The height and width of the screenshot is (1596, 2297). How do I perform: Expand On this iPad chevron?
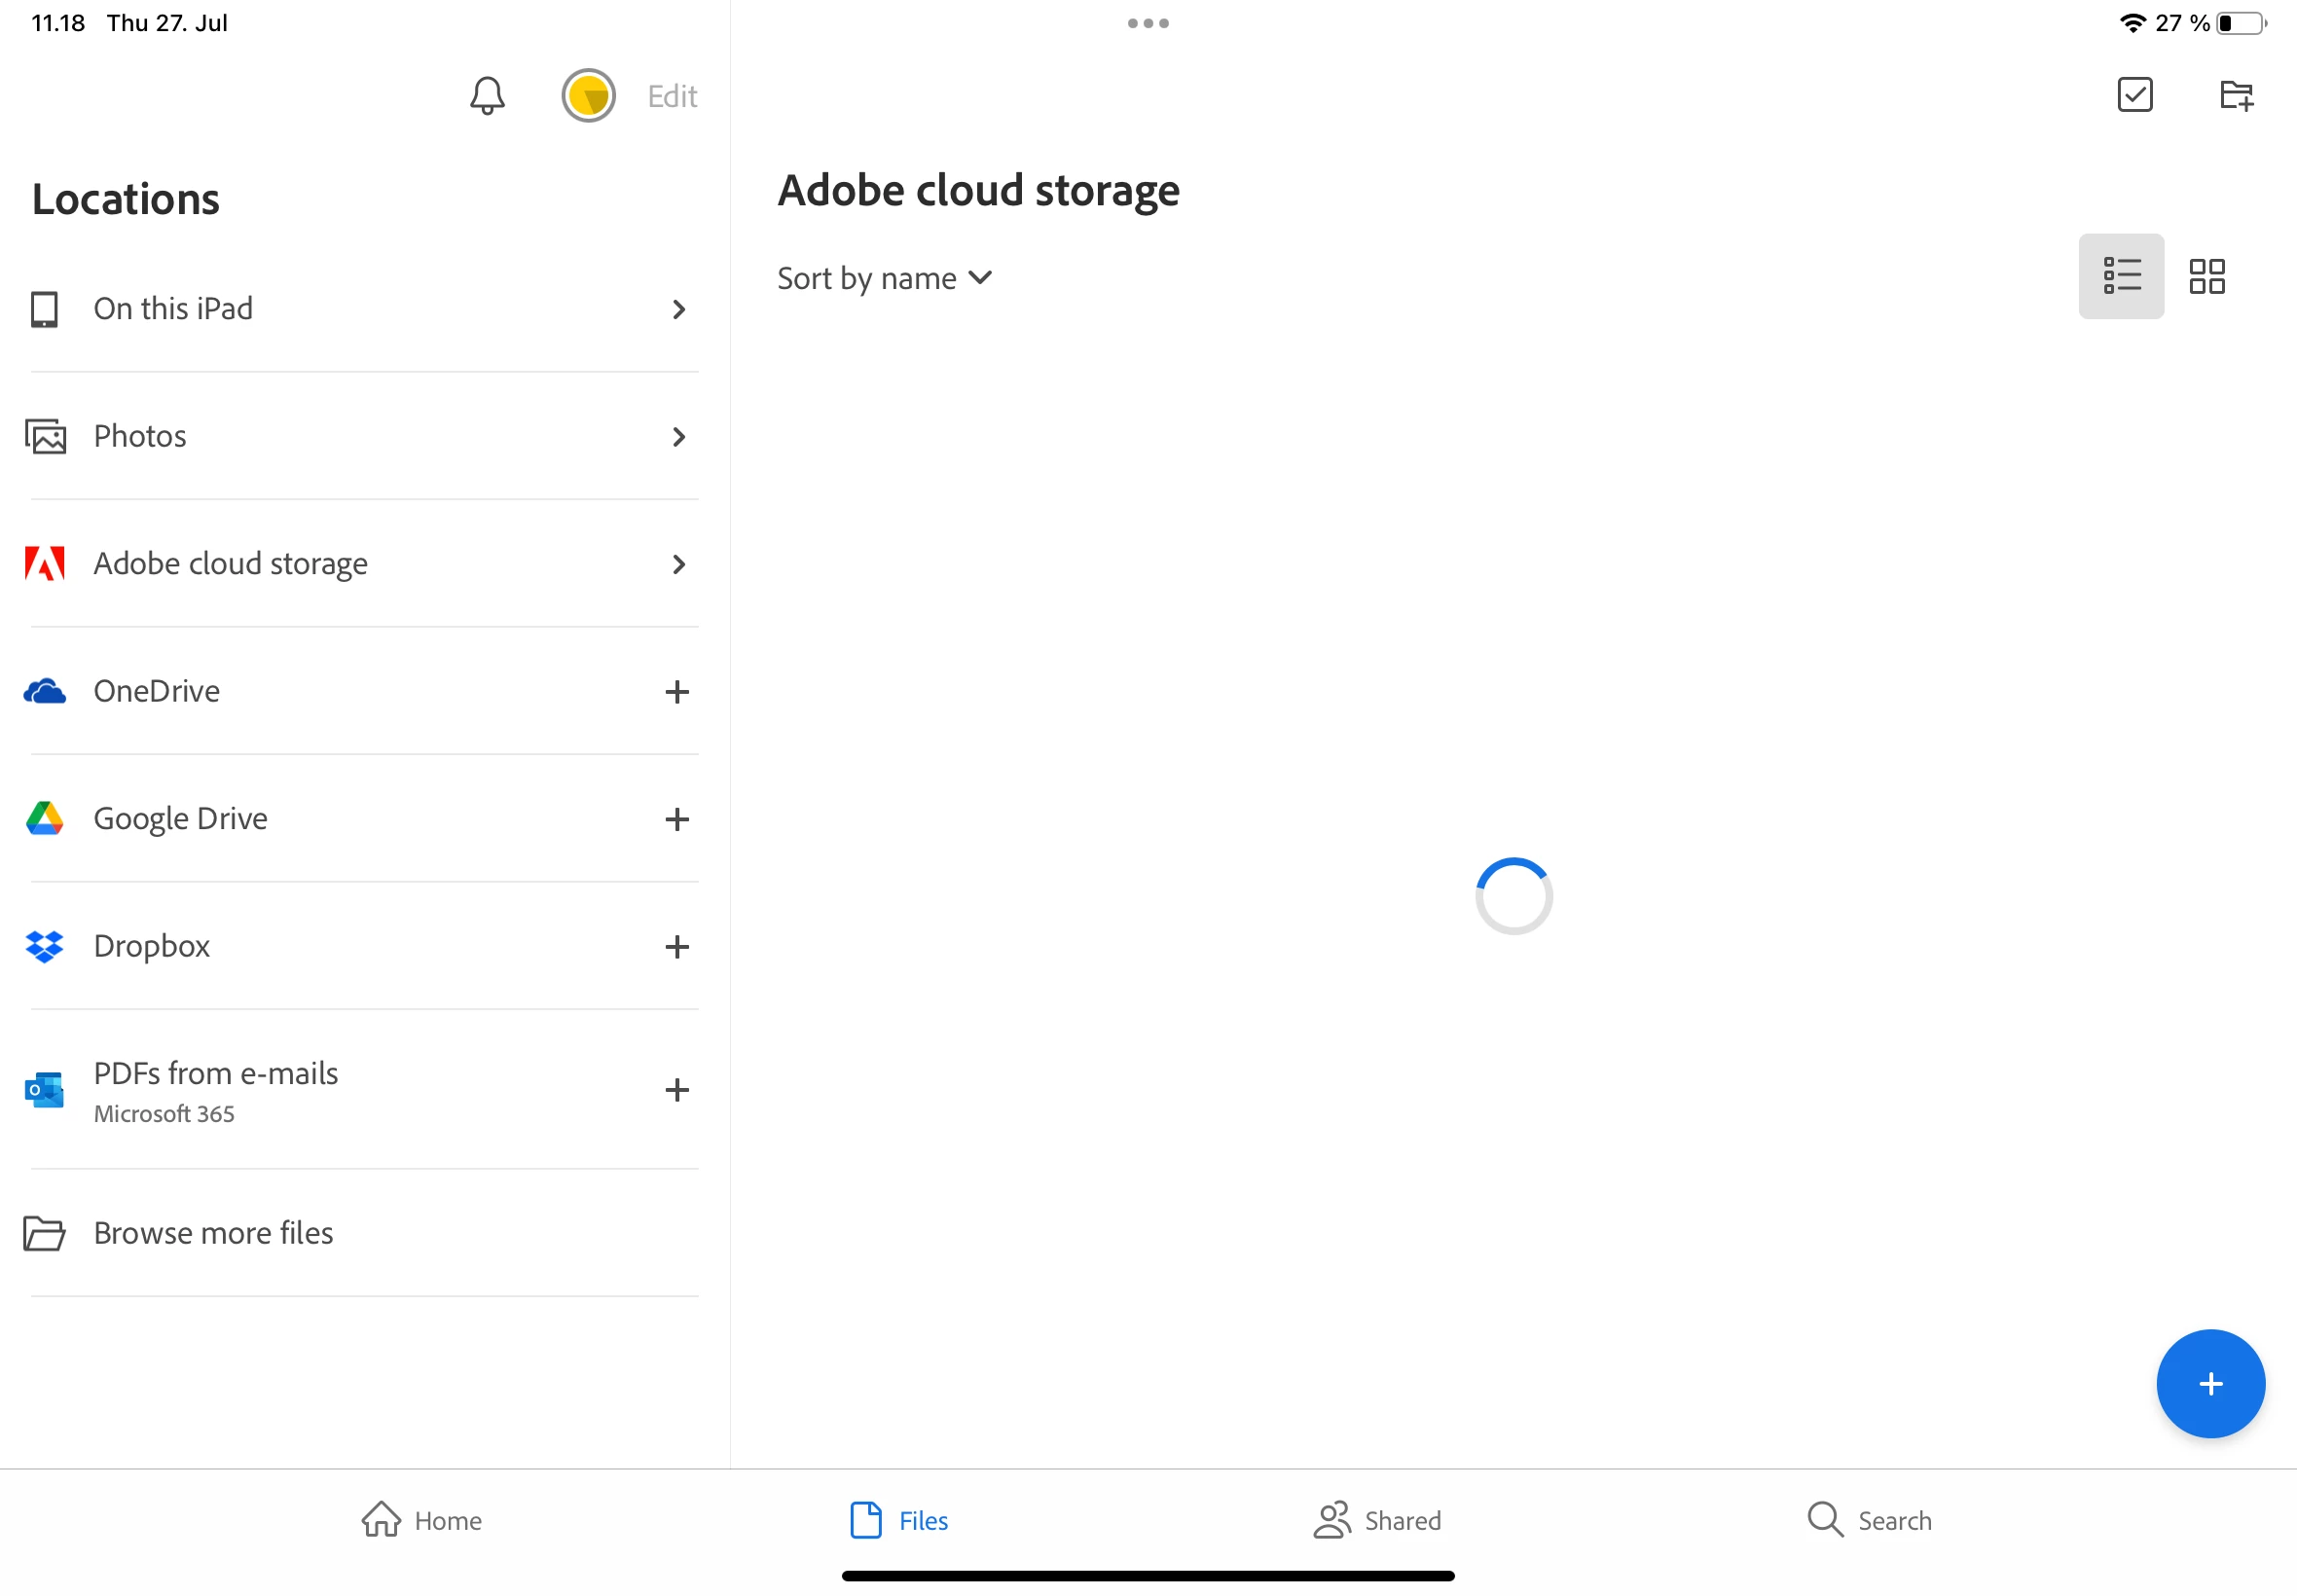click(x=678, y=310)
